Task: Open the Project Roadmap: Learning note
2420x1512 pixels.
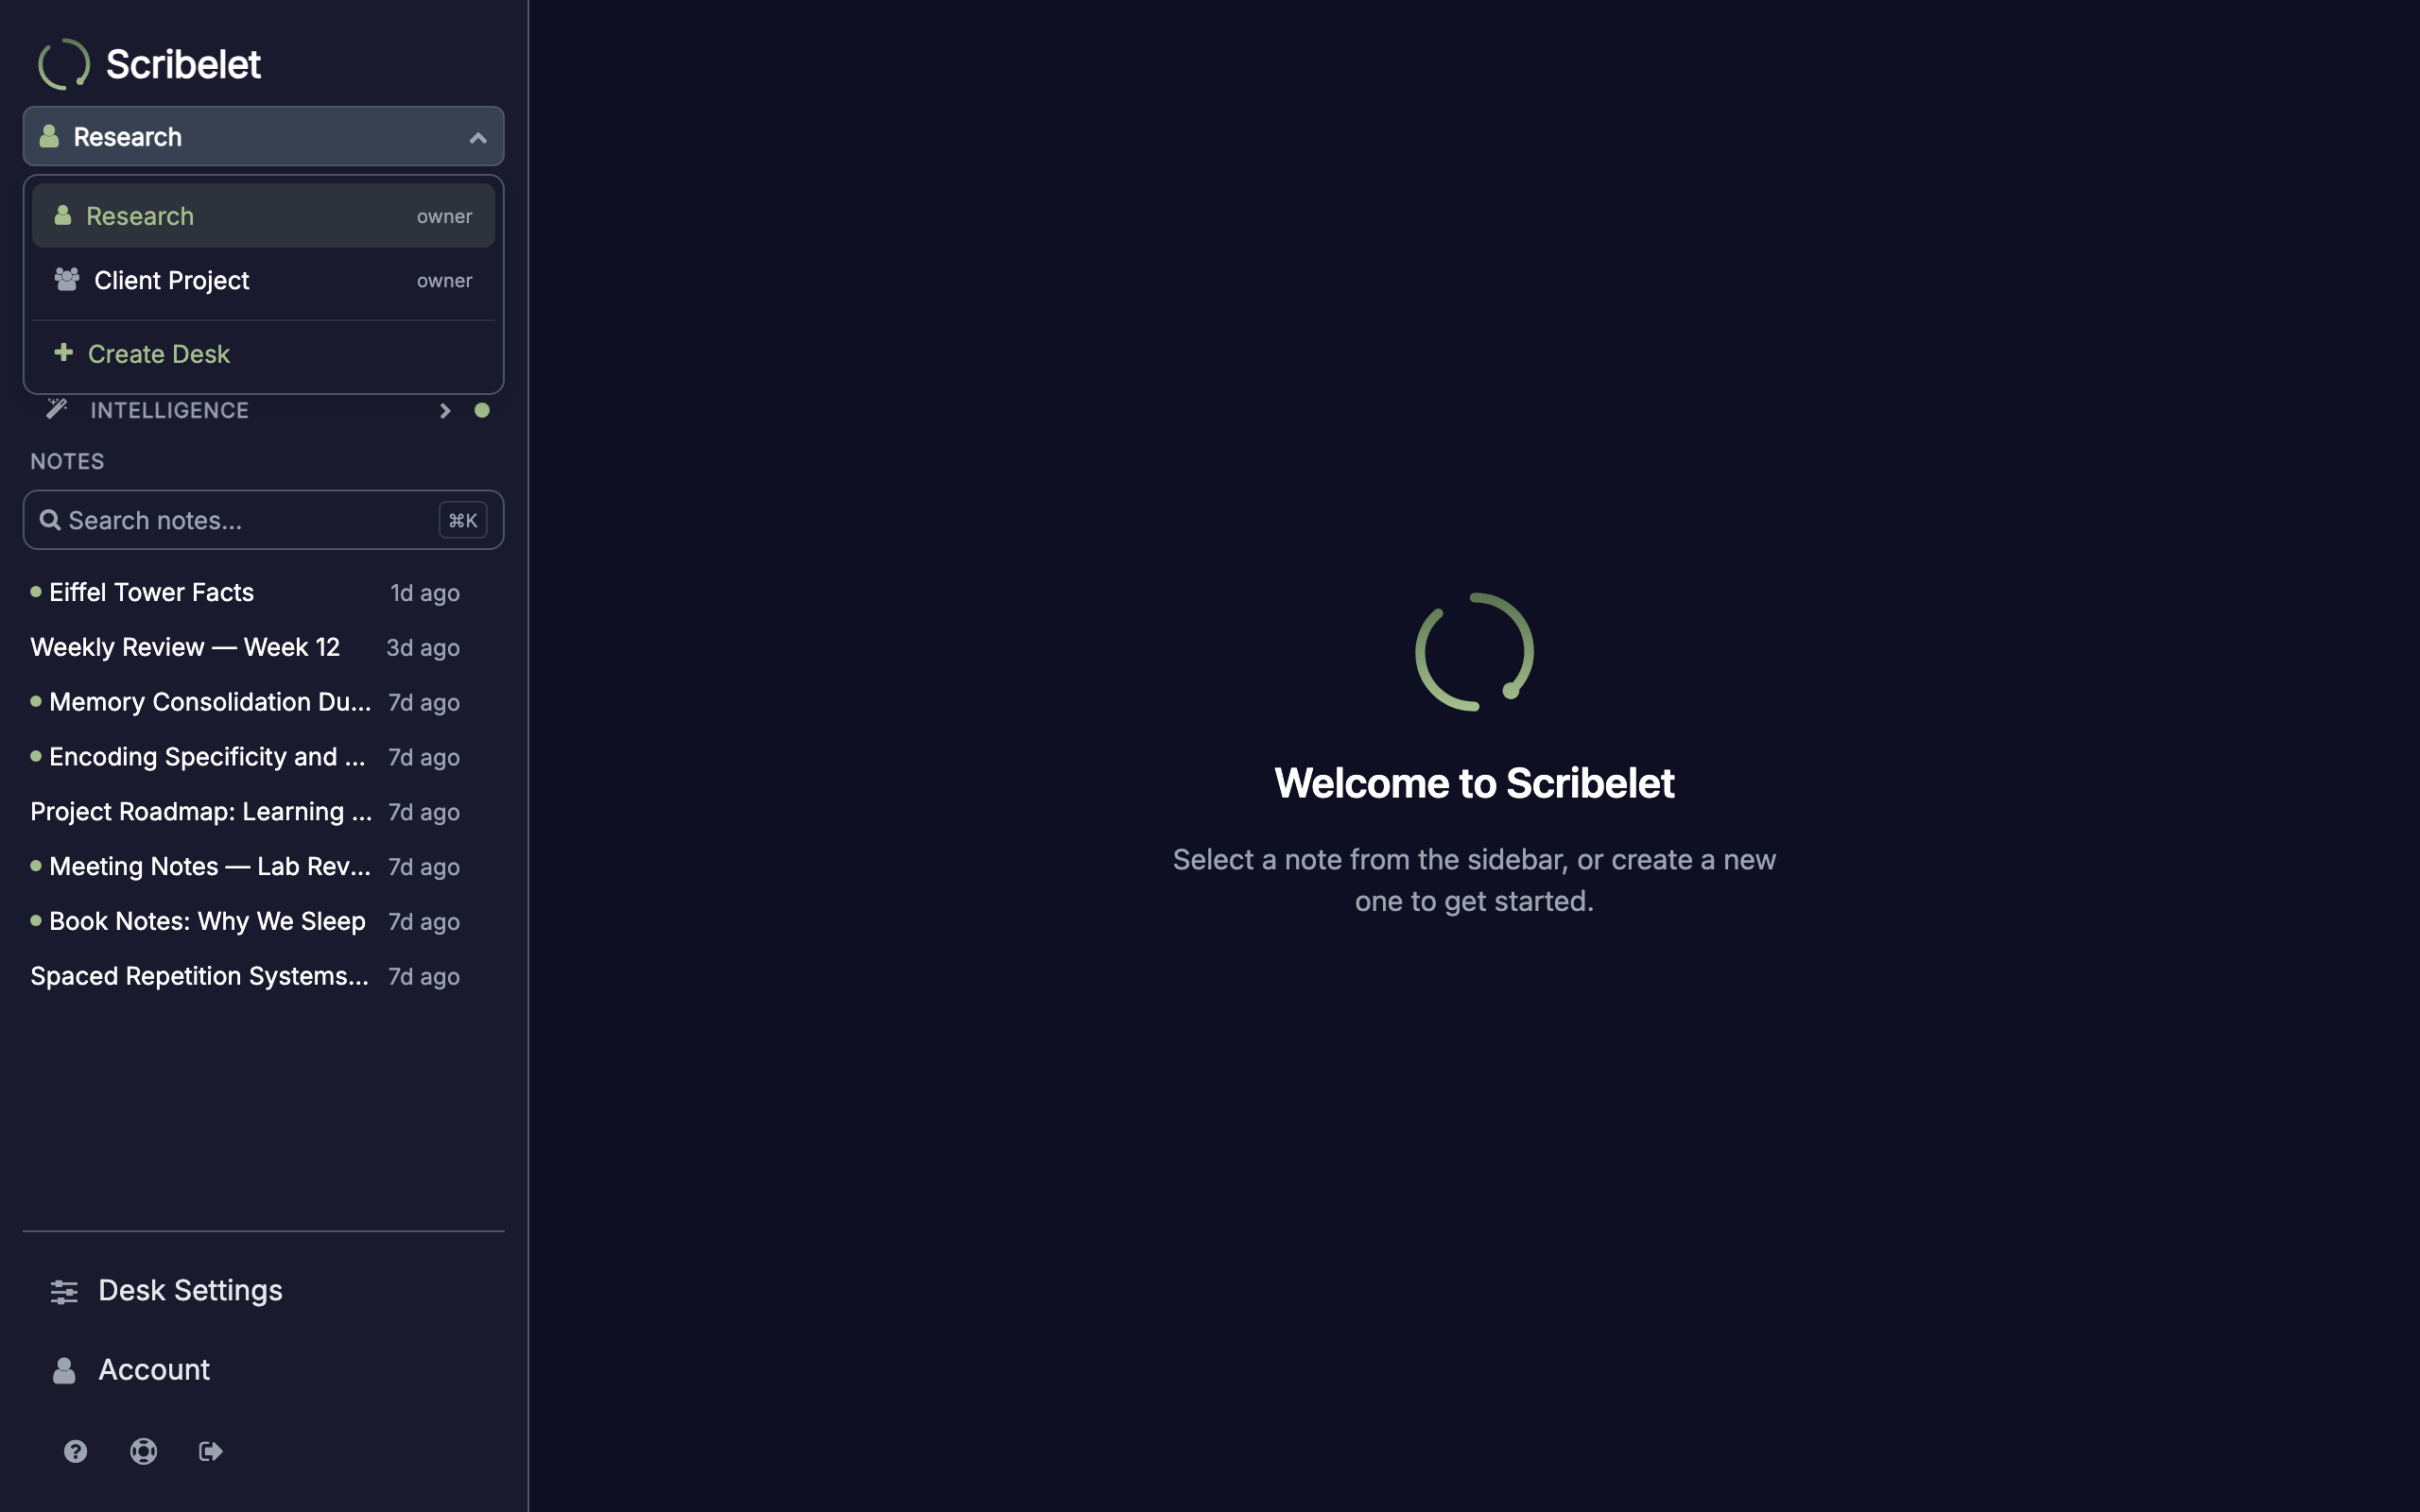Action: pos(245,812)
